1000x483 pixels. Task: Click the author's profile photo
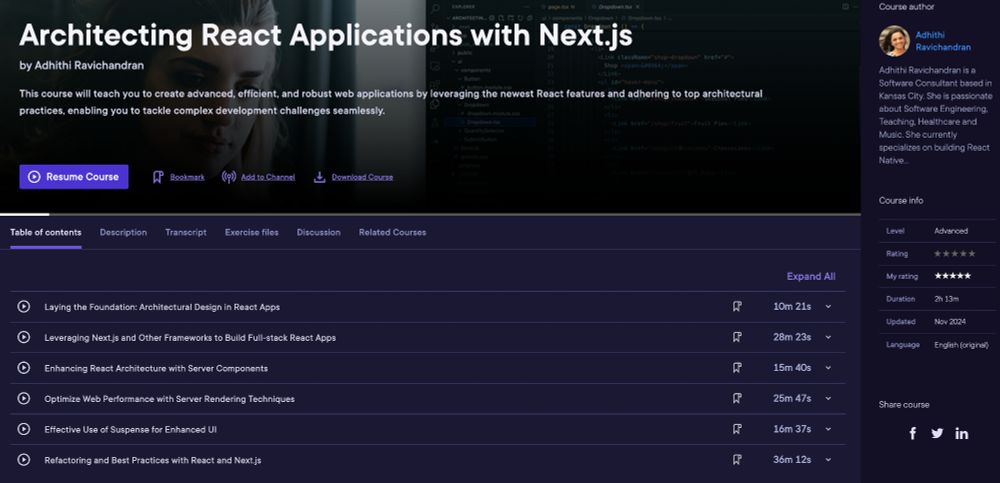(x=894, y=41)
